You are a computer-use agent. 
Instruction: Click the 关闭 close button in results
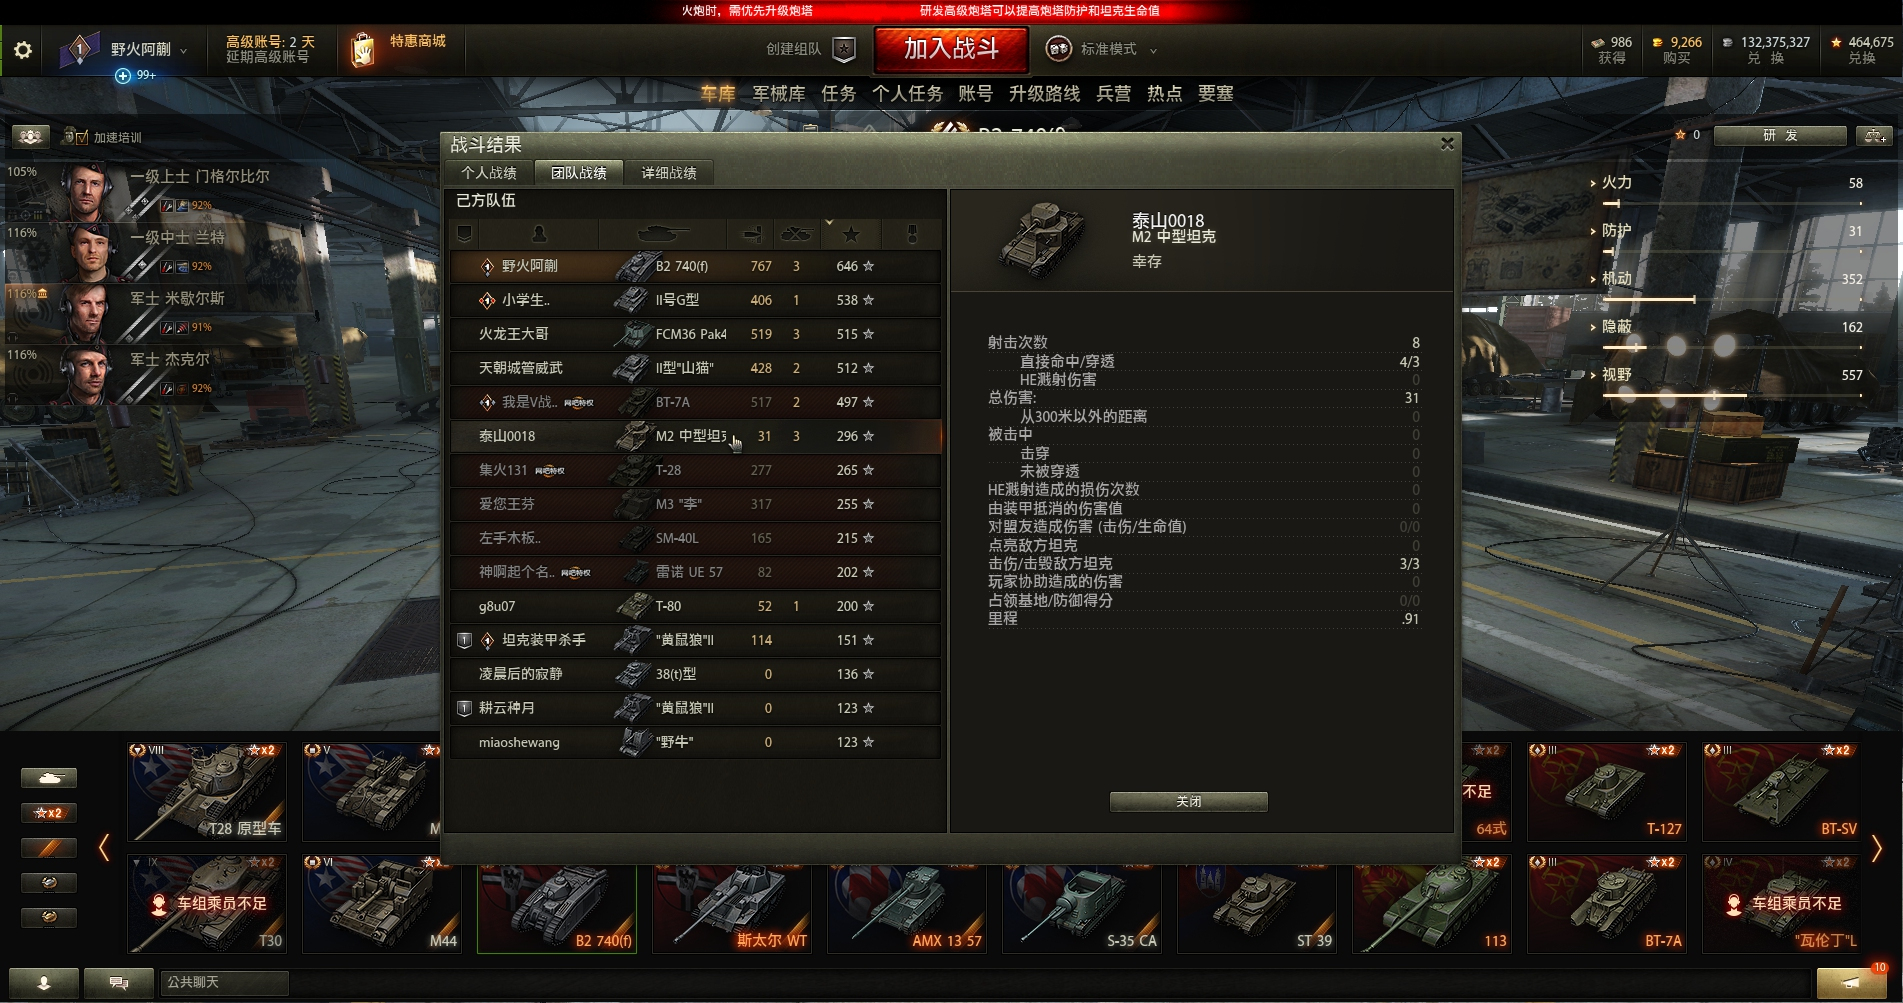(1188, 802)
